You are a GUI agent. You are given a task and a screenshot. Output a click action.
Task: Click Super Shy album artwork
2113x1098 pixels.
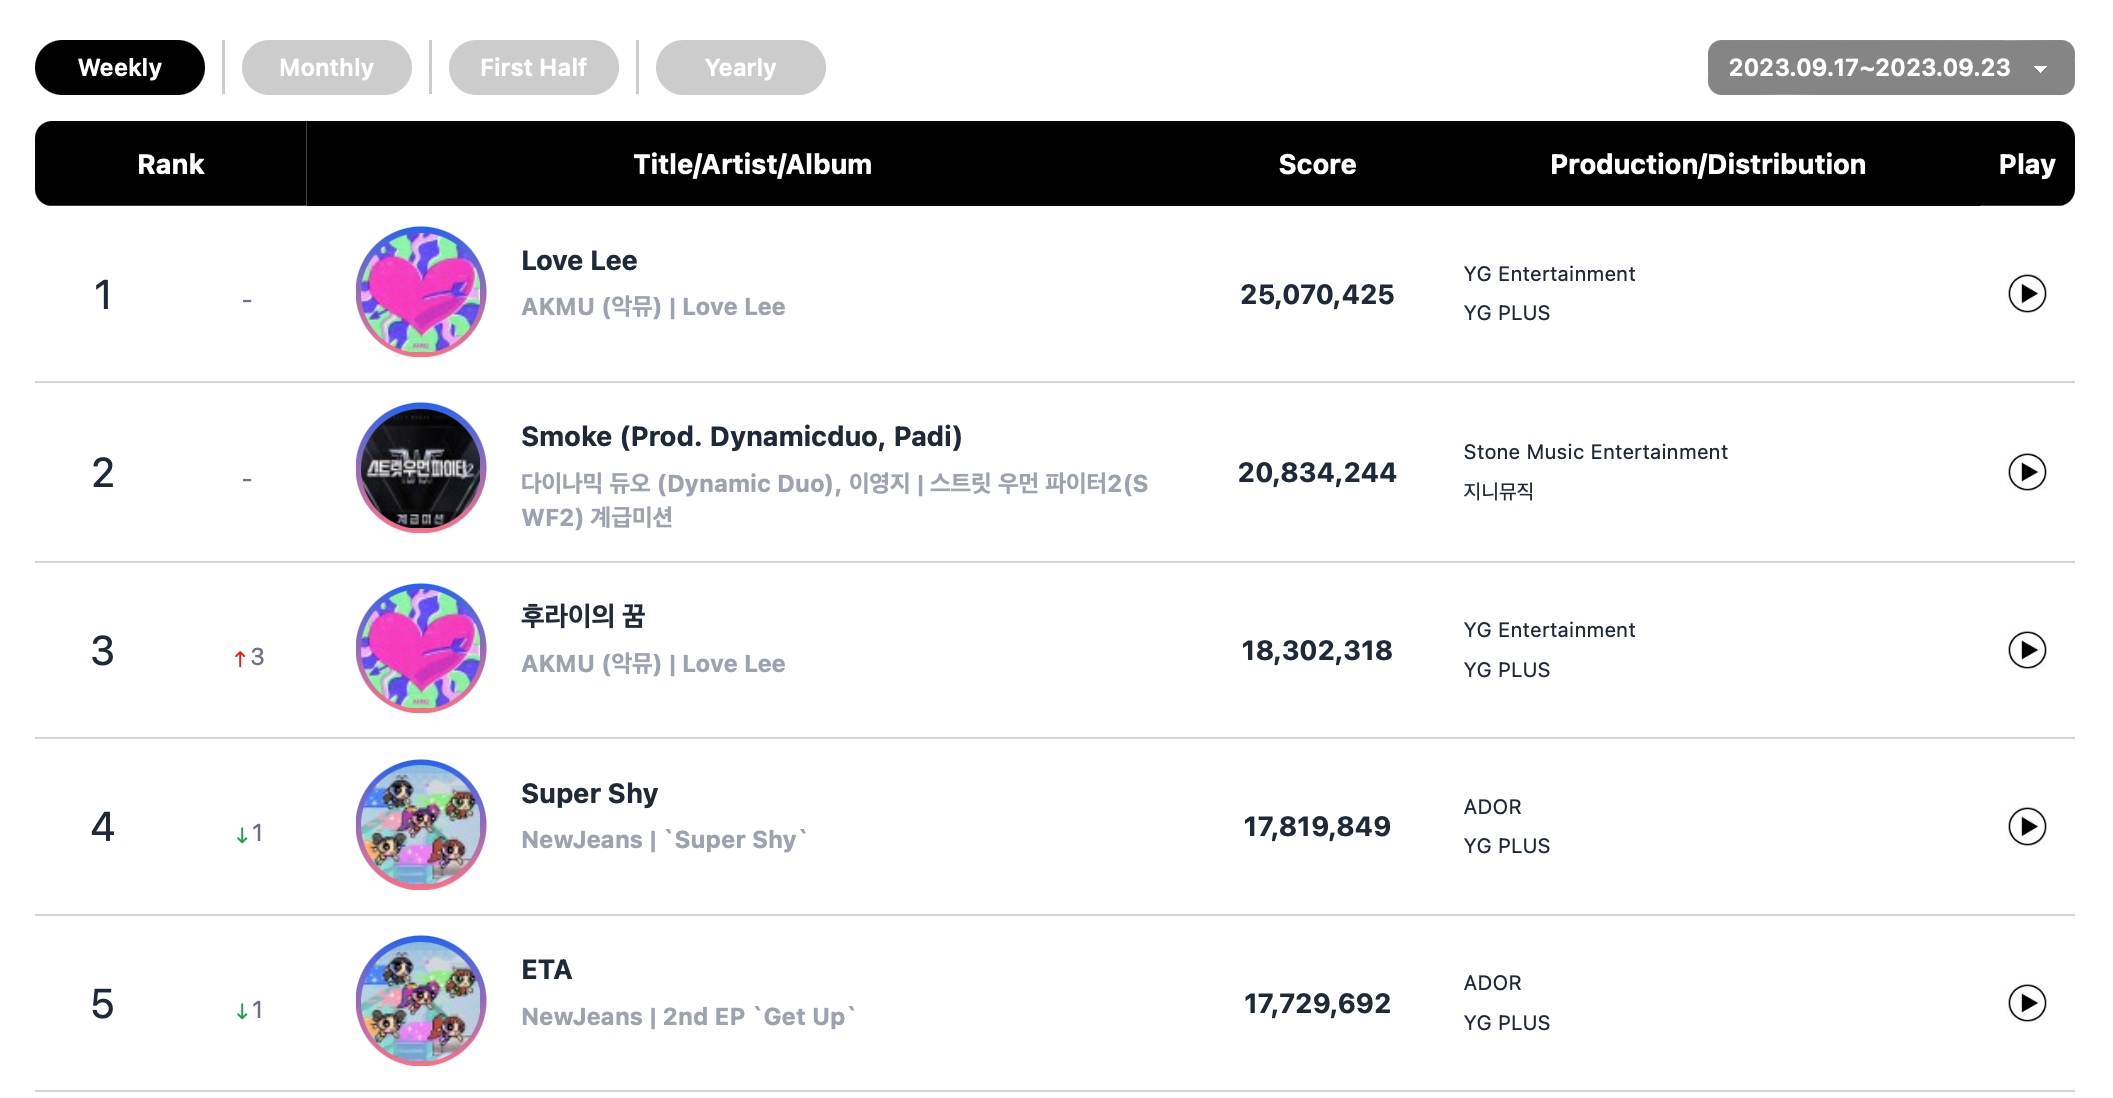[x=421, y=824]
